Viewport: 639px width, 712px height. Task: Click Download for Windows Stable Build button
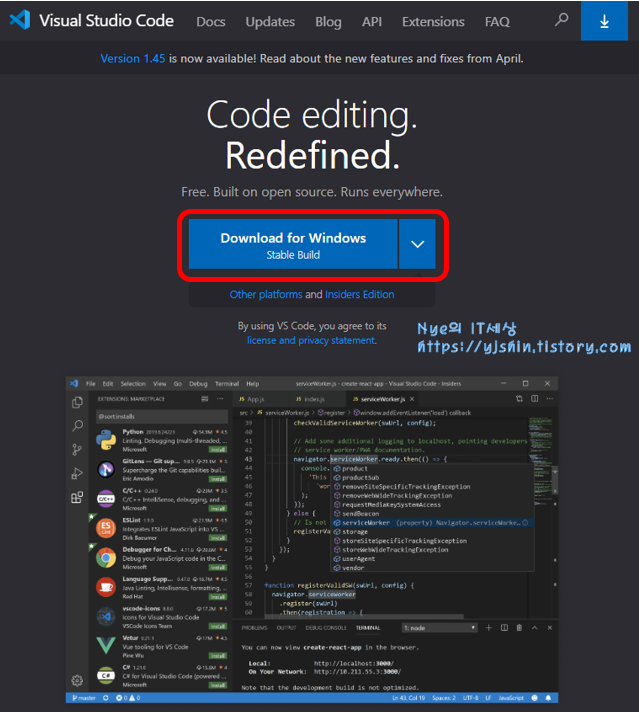coord(293,244)
